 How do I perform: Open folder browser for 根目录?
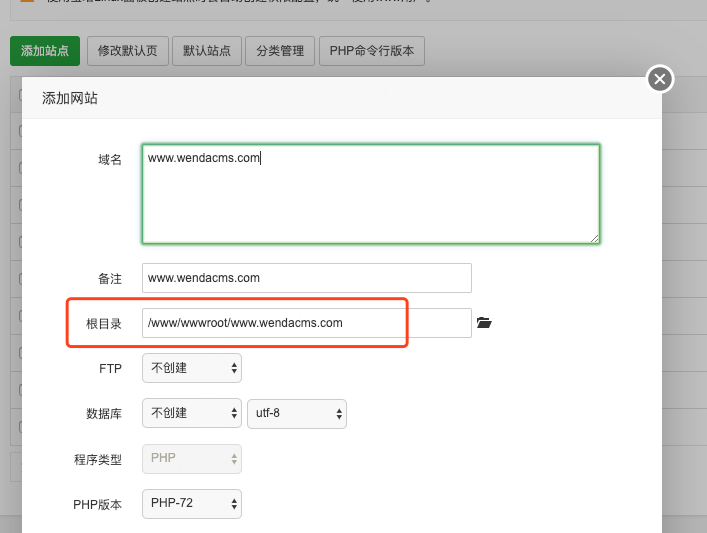484,322
